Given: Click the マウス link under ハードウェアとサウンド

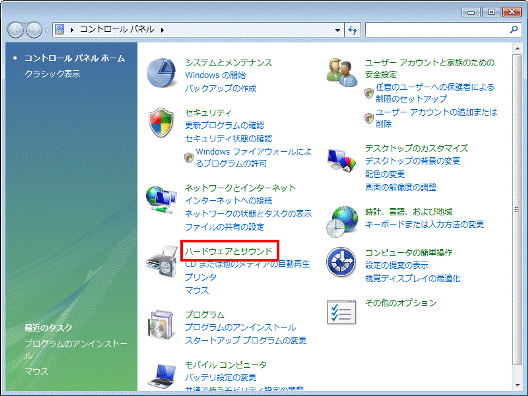Looking at the screenshot, I should click(197, 290).
